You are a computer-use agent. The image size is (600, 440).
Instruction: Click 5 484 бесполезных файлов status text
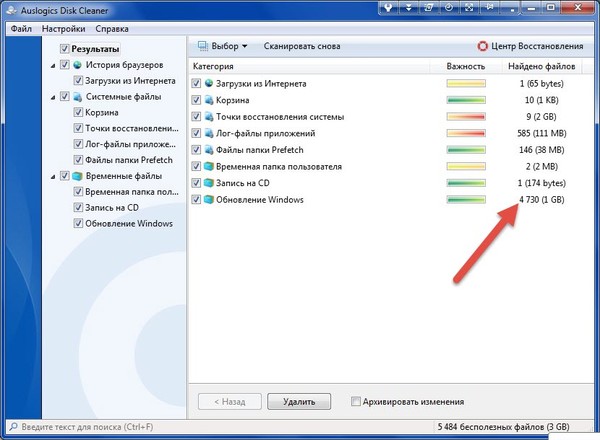tap(504, 427)
